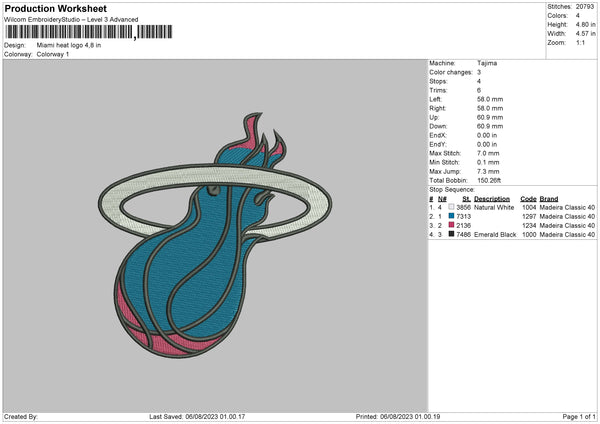Screen dimensions: 600x424
Task: Click the blue 7313 thread swatch
Action: (452, 216)
